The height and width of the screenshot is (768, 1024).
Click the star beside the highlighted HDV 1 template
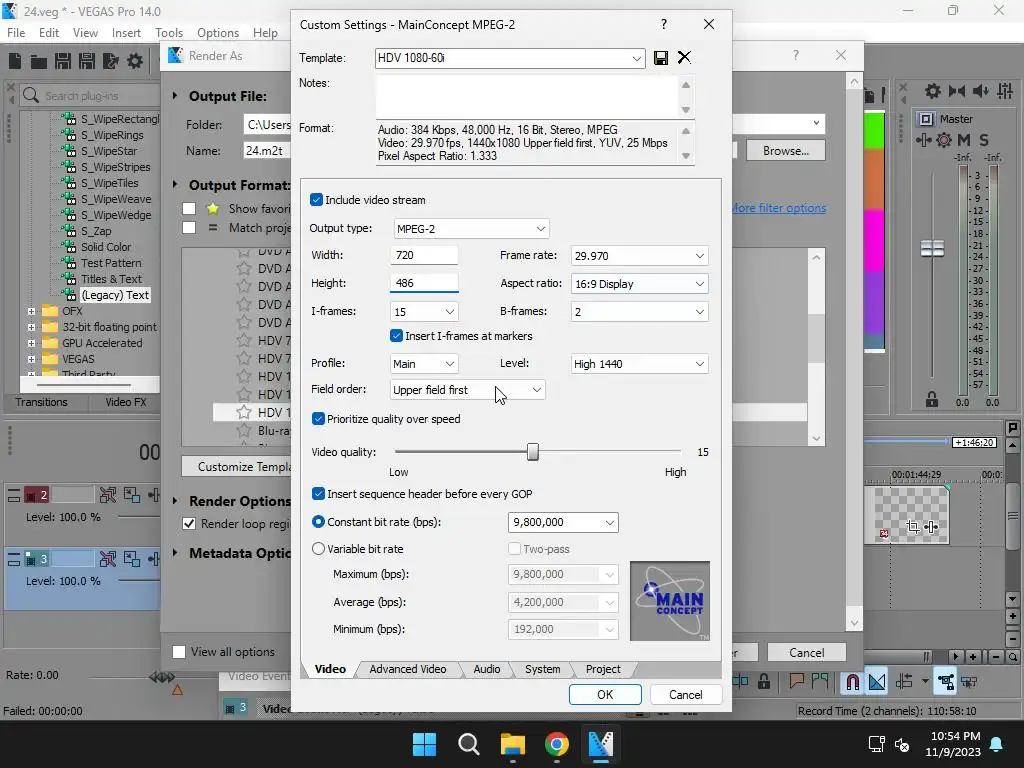click(x=244, y=412)
